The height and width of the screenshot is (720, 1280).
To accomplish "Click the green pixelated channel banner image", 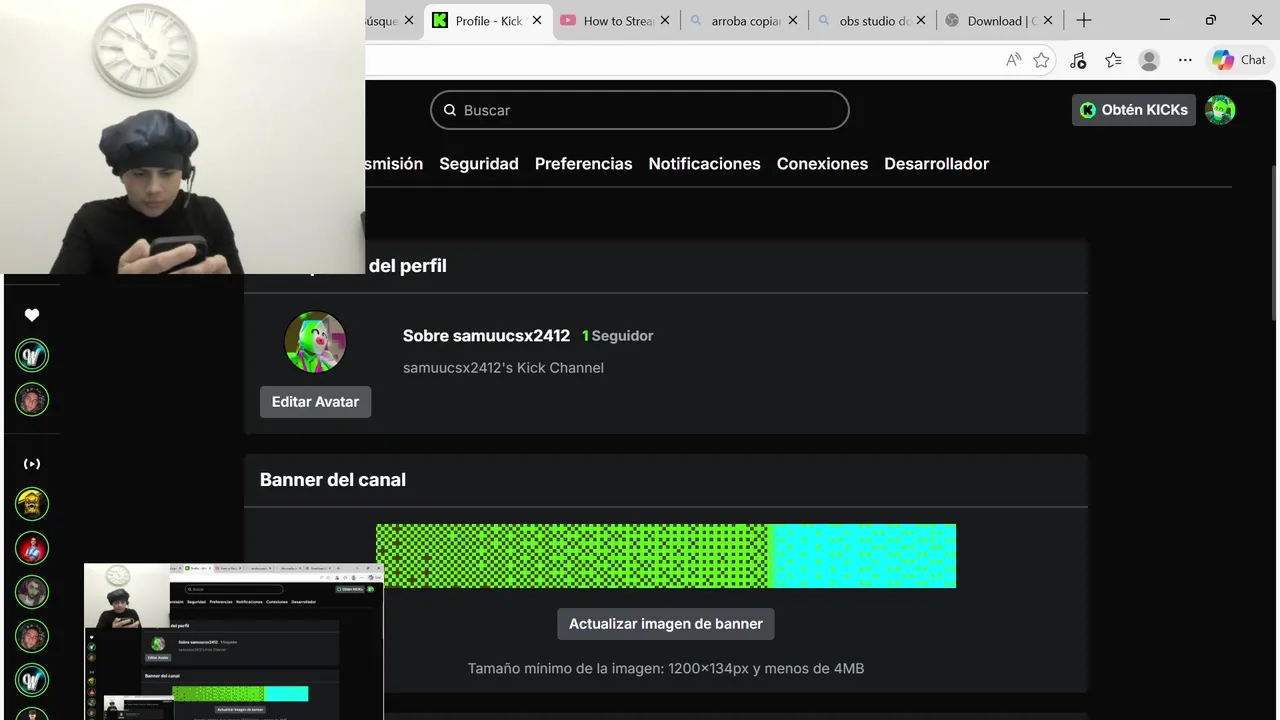I will coord(666,556).
